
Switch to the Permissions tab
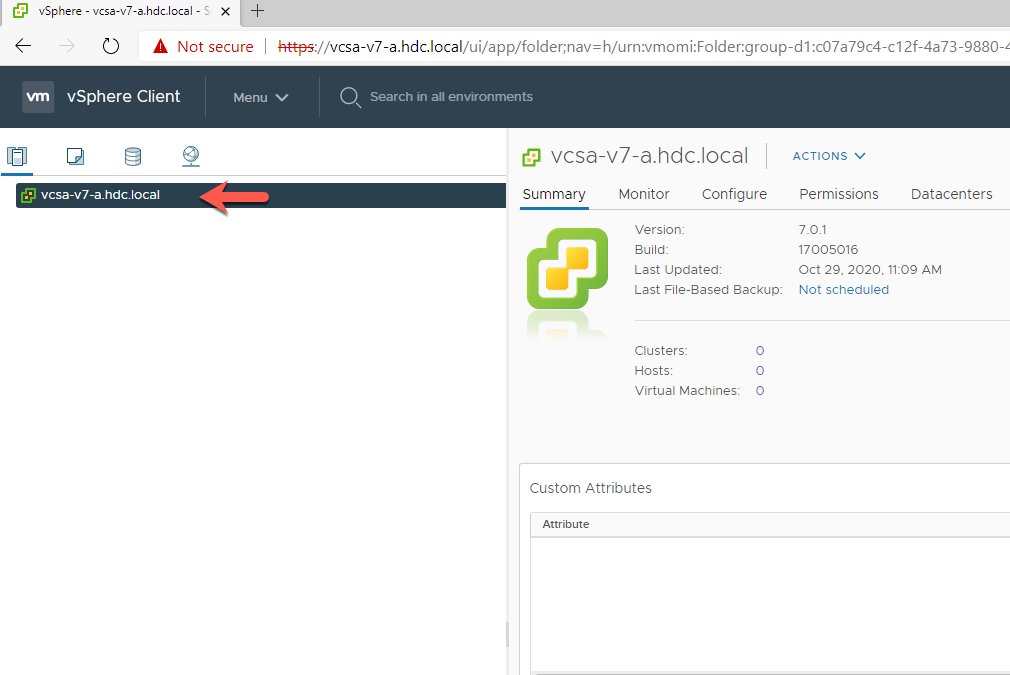point(839,195)
